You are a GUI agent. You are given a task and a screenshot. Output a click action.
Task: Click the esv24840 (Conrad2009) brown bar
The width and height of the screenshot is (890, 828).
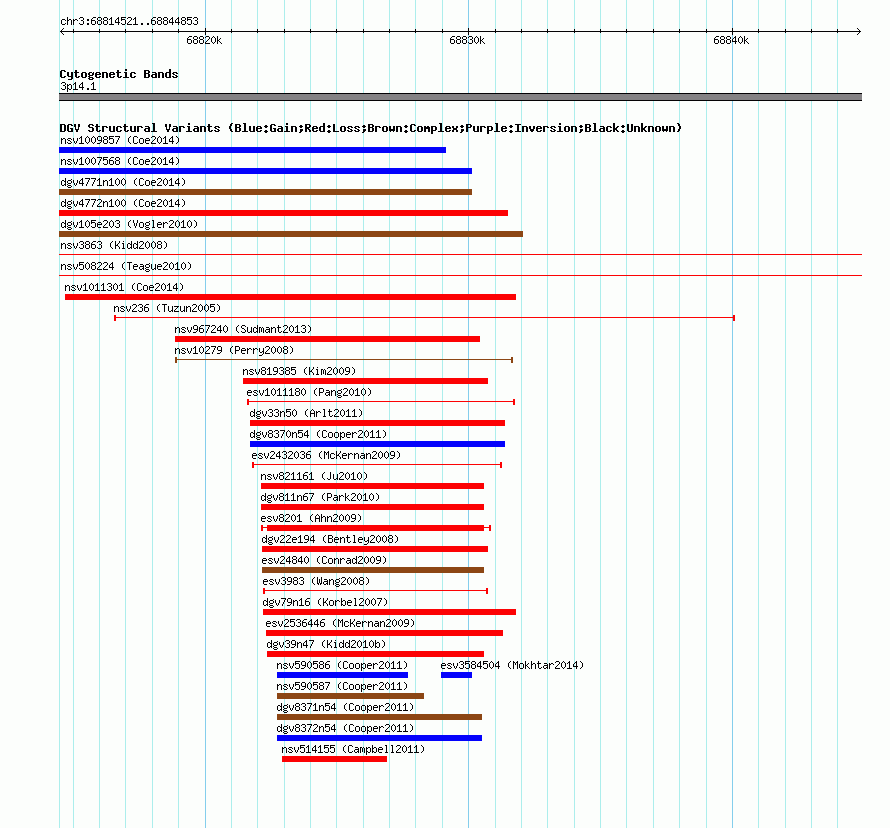[373, 570]
